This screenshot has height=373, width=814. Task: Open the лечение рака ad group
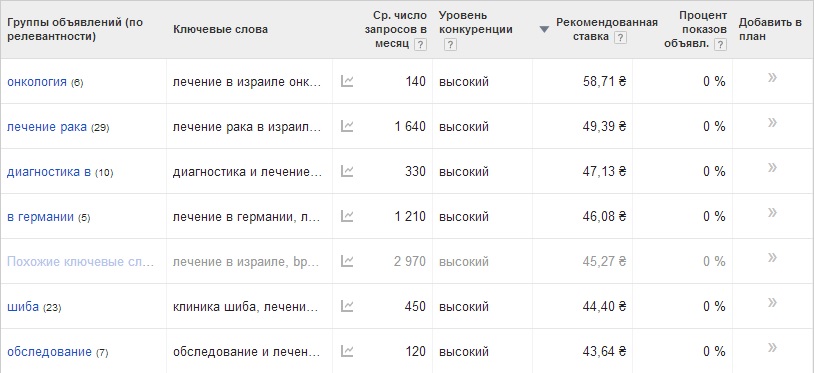point(47,127)
